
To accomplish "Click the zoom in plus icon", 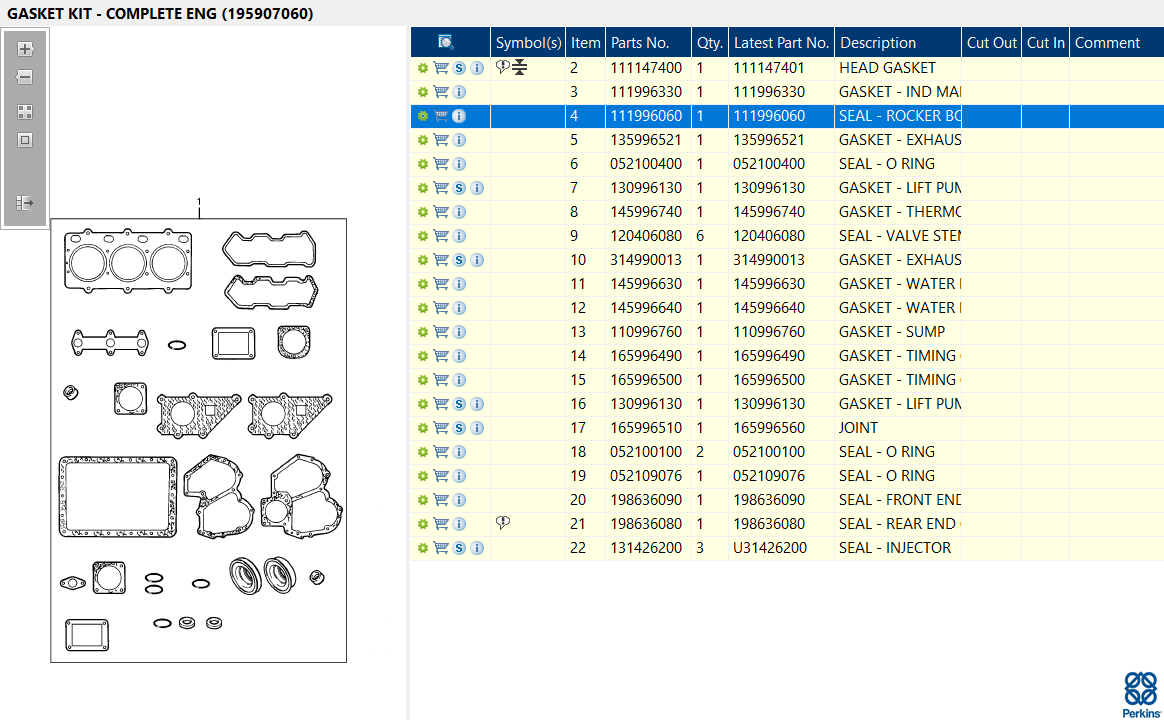I will point(25,49).
